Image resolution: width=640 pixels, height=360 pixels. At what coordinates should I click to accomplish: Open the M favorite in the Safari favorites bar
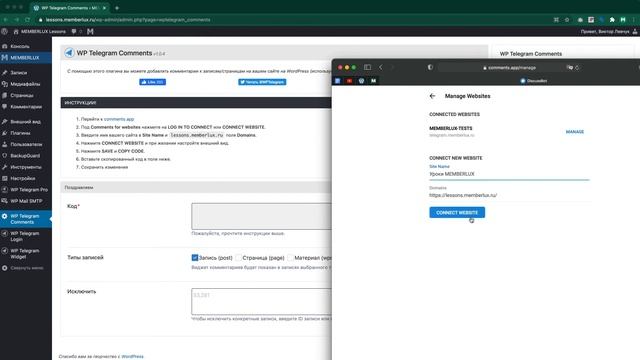click(373, 81)
